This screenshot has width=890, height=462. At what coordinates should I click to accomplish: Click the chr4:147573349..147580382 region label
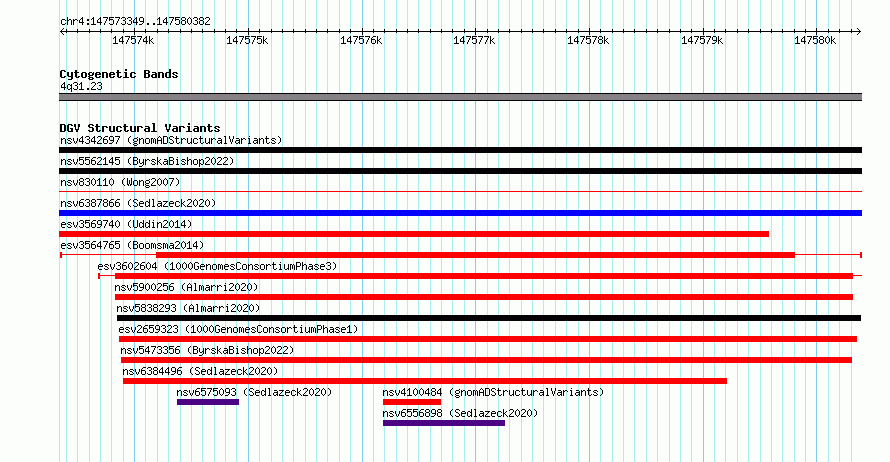coord(135,22)
